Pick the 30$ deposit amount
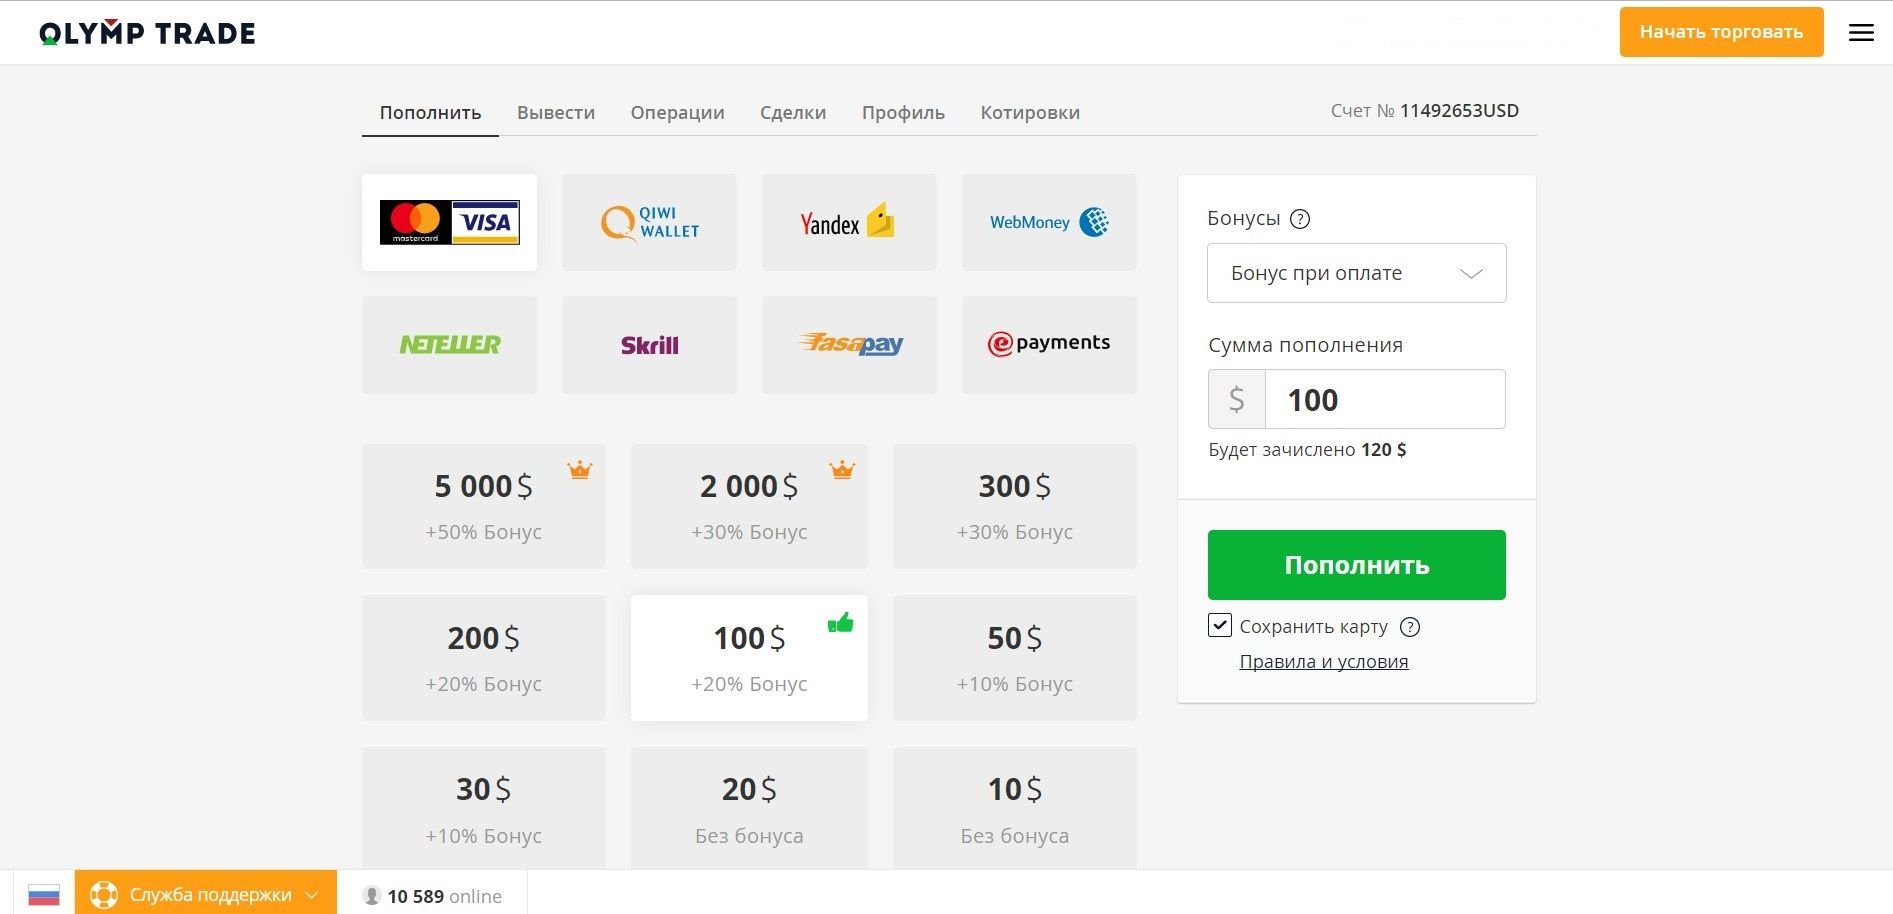The width and height of the screenshot is (1893, 914). click(484, 808)
